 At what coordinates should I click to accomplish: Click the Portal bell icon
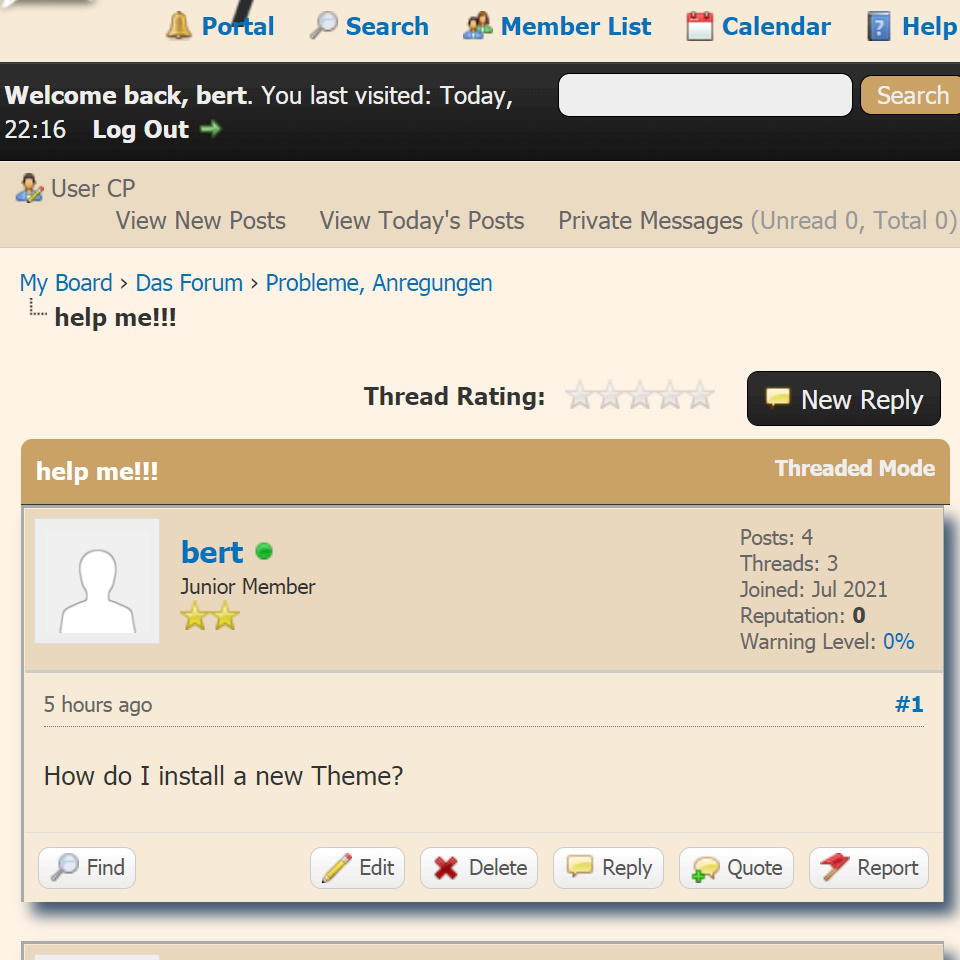pos(179,26)
